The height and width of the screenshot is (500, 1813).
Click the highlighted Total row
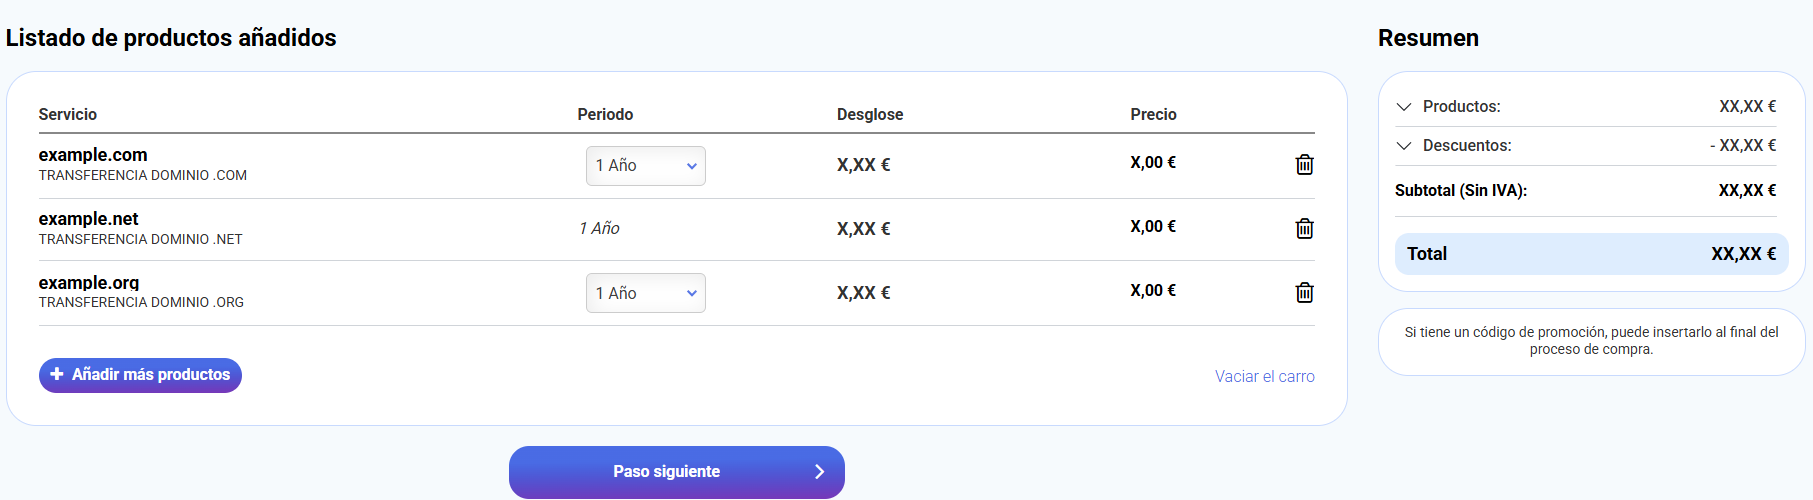click(1591, 254)
